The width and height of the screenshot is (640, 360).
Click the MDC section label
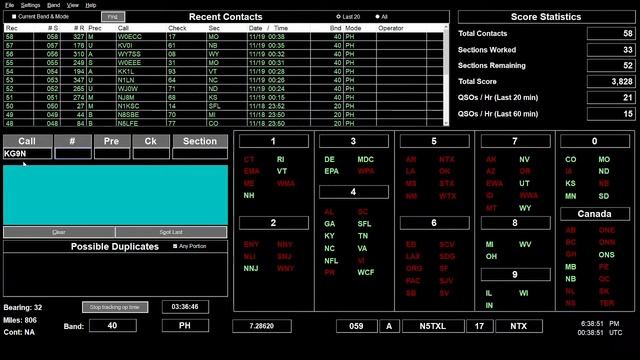pyautogui.click(x=365, y=160)
